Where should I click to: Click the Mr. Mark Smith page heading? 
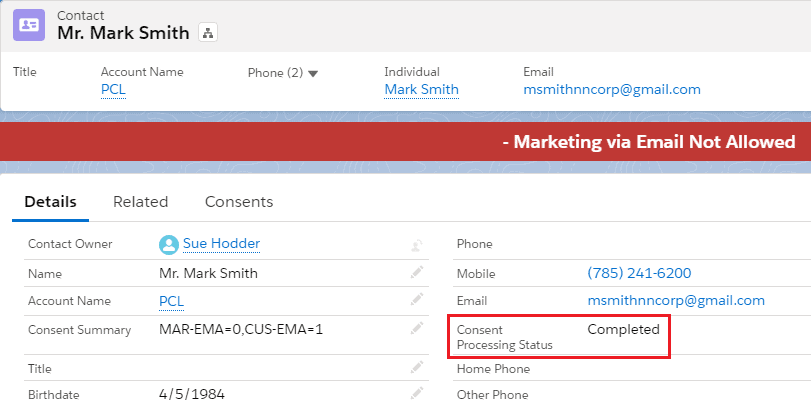(123, 33)
